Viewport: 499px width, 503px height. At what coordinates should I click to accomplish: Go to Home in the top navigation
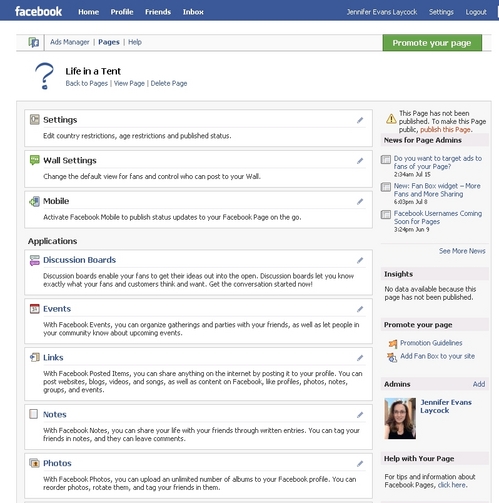click(x=89, y=12)
